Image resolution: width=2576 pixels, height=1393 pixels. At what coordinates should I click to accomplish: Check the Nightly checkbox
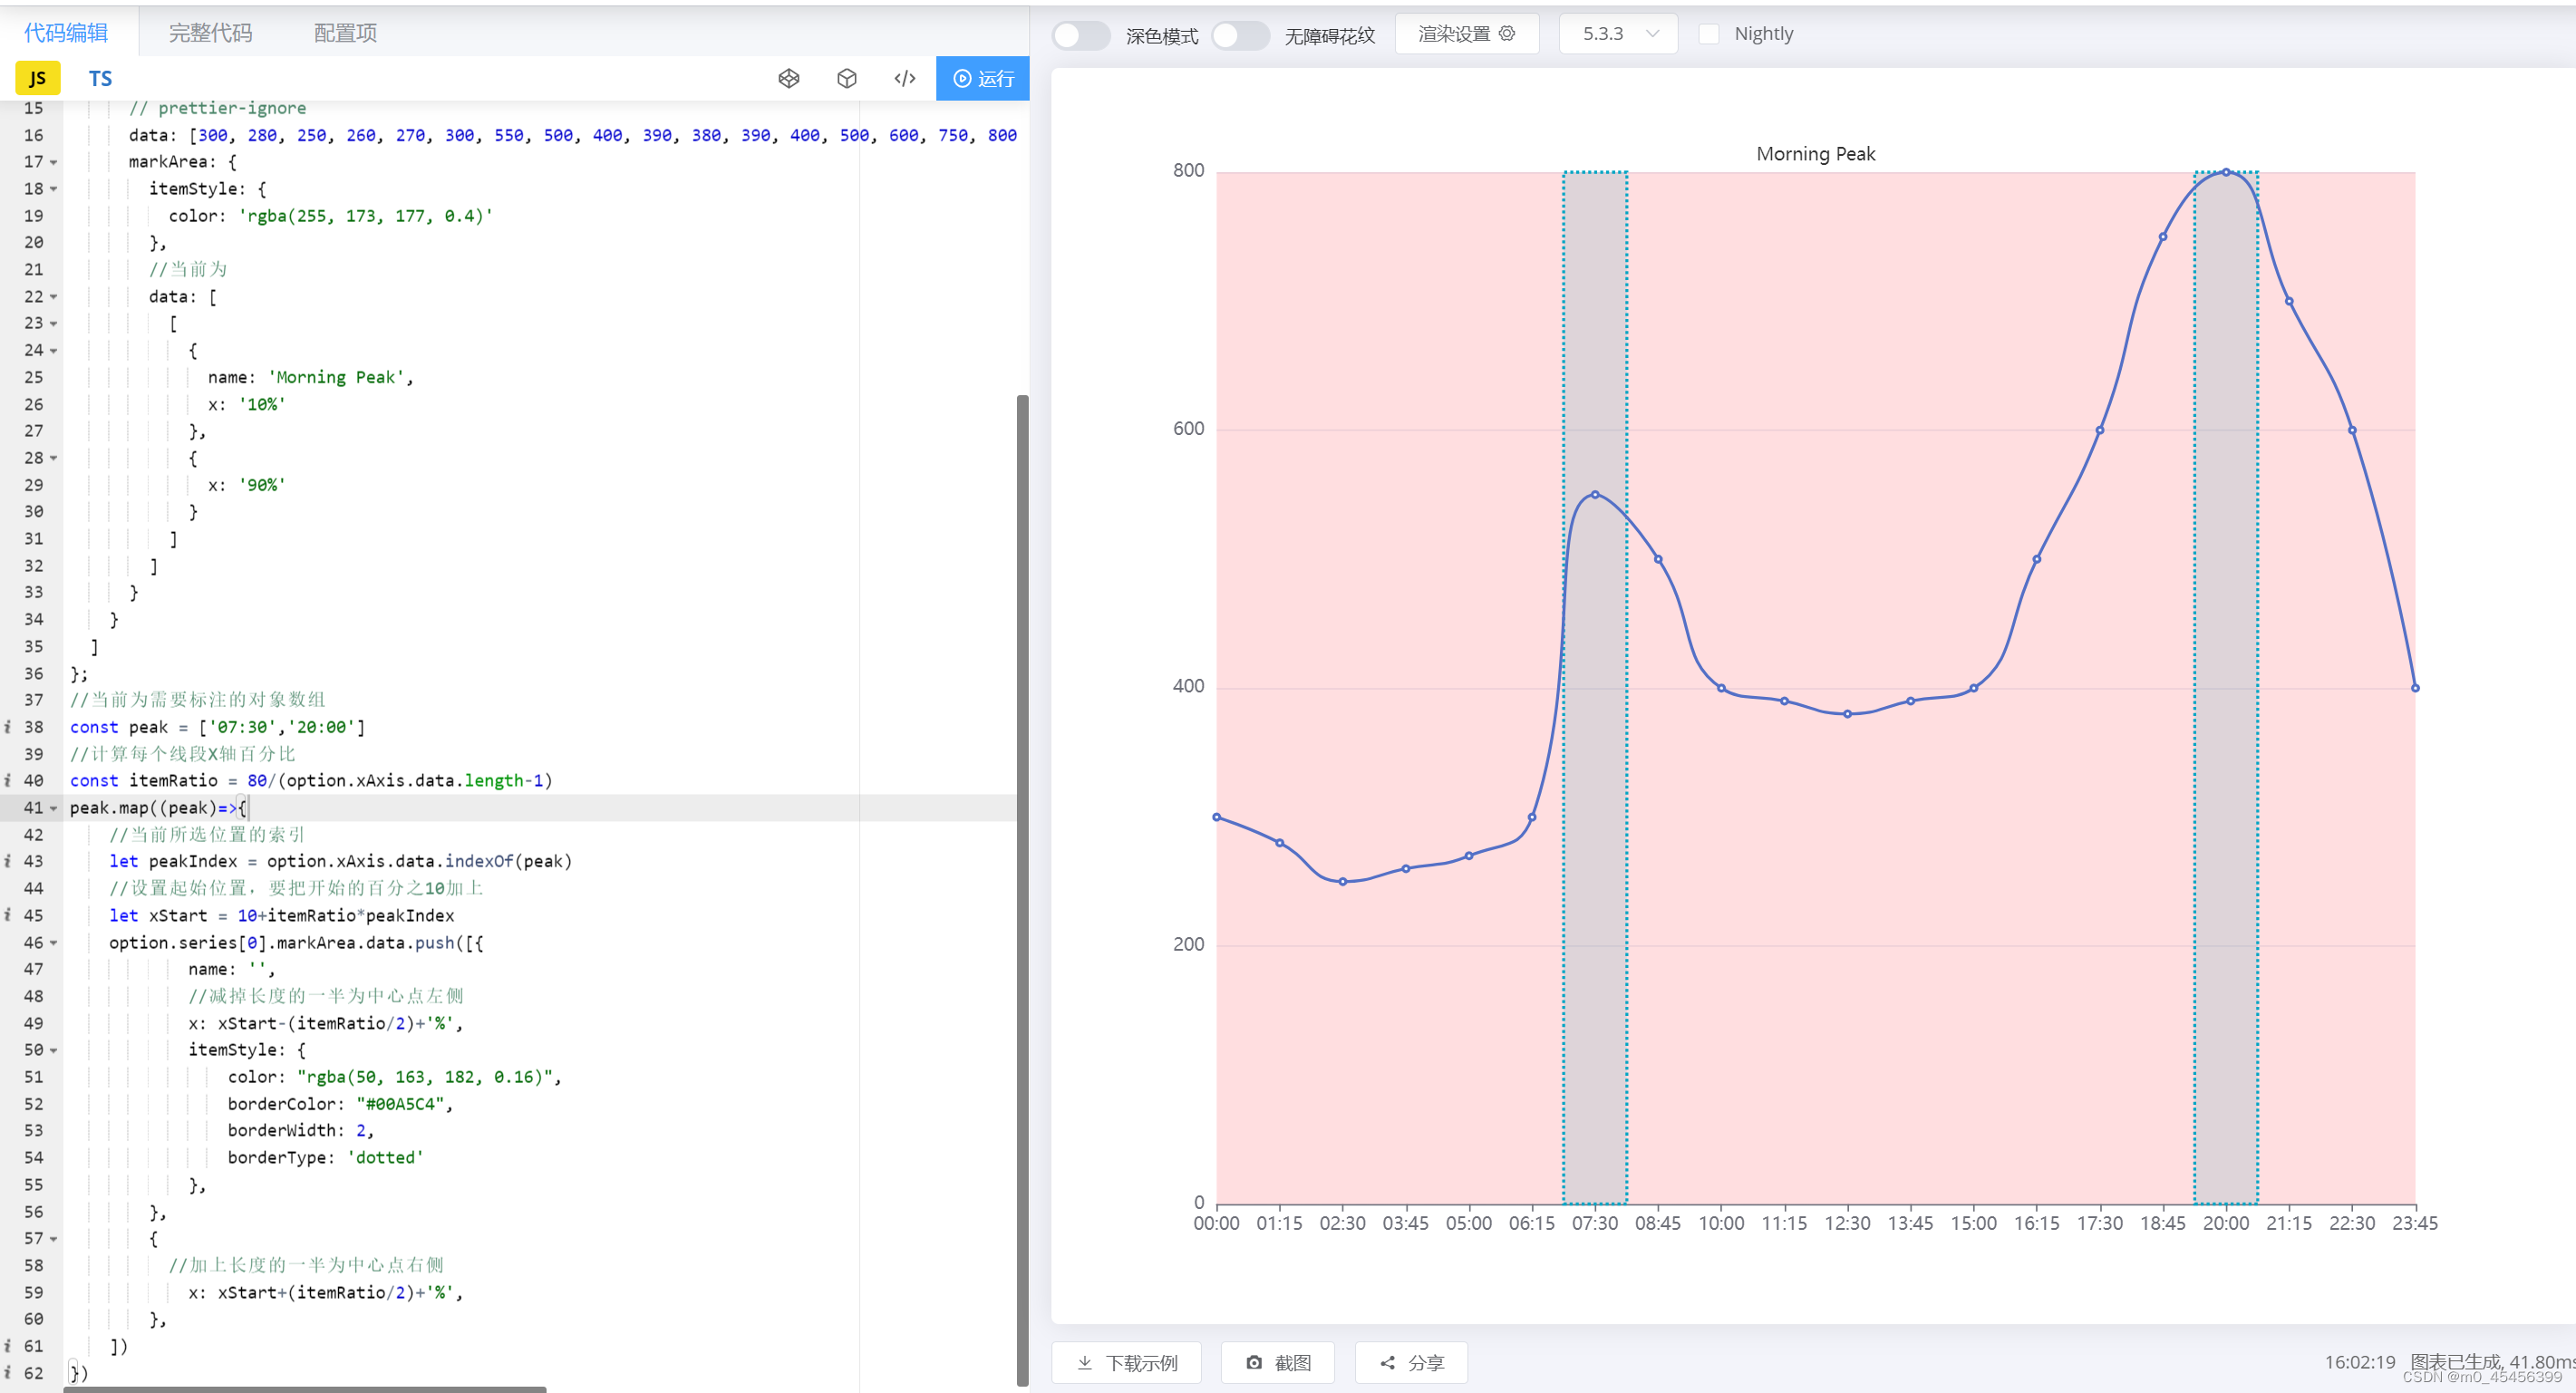(1708, 34)
